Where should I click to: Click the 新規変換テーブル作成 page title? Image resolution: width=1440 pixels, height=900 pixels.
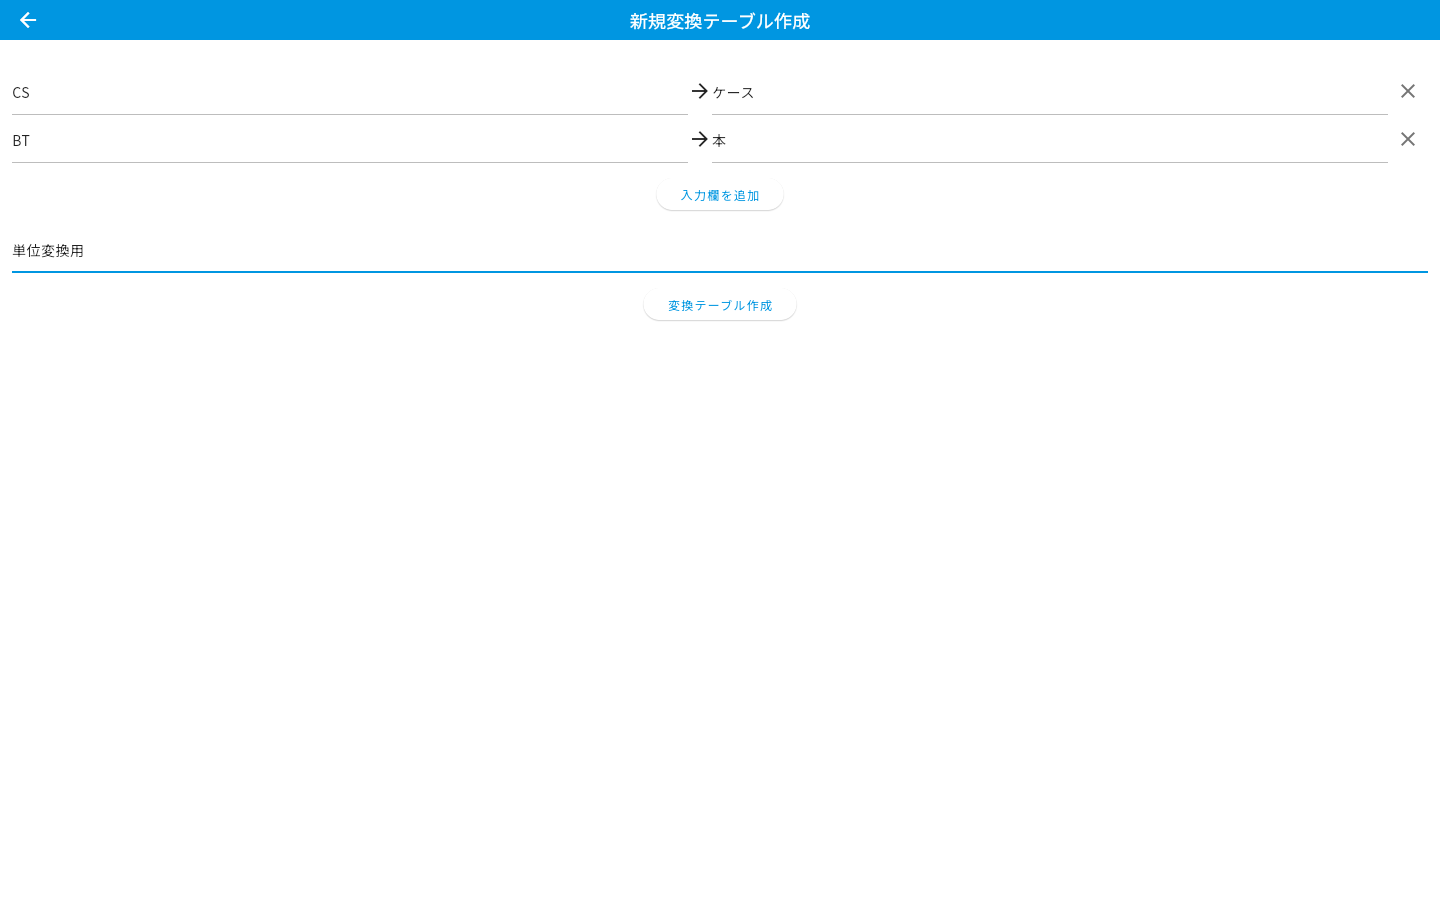pos(720,21)
